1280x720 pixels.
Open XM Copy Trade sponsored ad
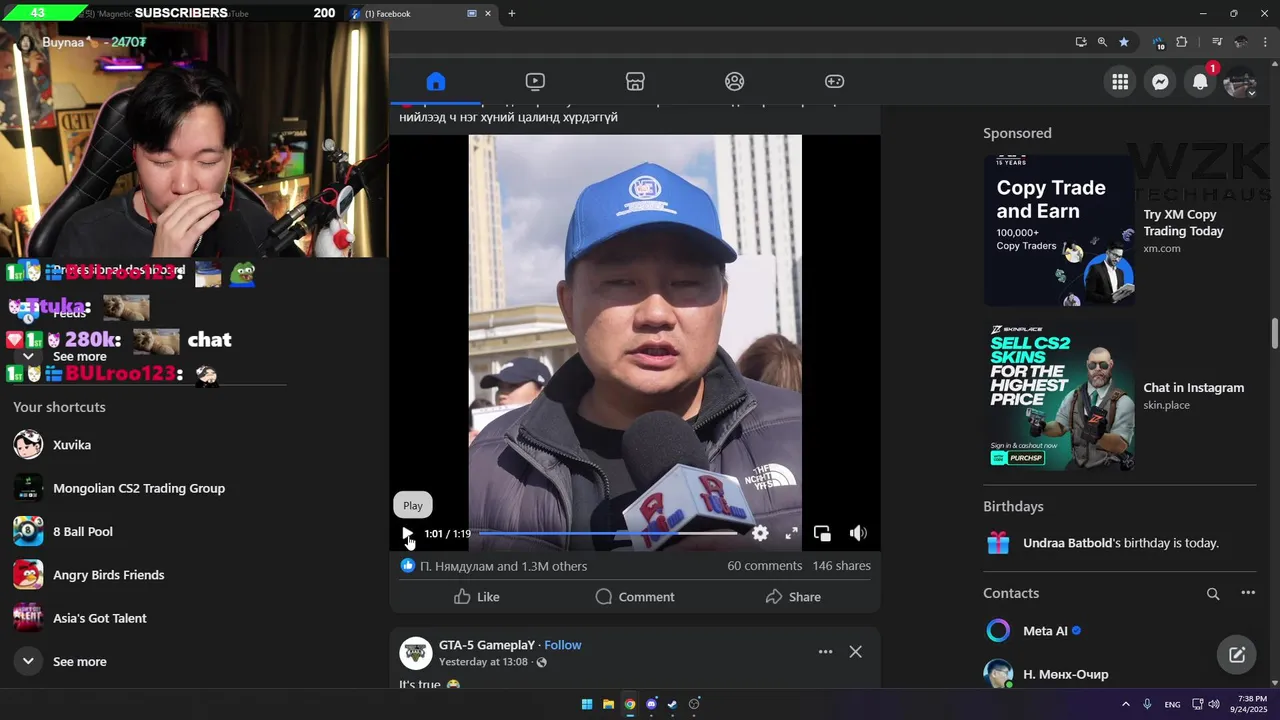tap(1120, 231)
